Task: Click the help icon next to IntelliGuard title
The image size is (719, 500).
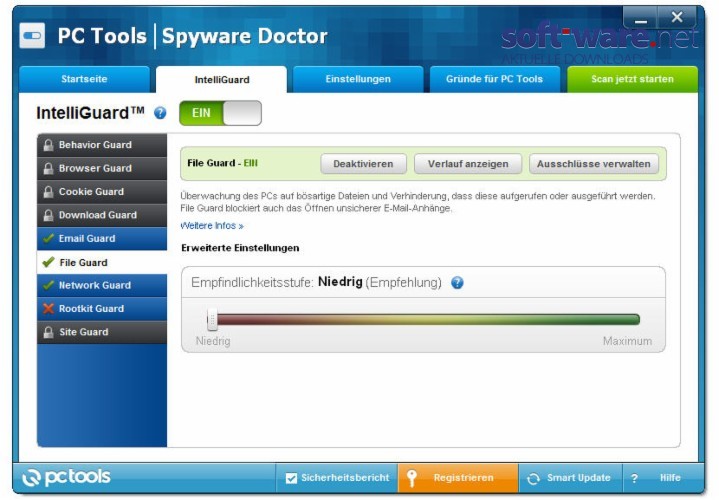Action: click(160, 113)
